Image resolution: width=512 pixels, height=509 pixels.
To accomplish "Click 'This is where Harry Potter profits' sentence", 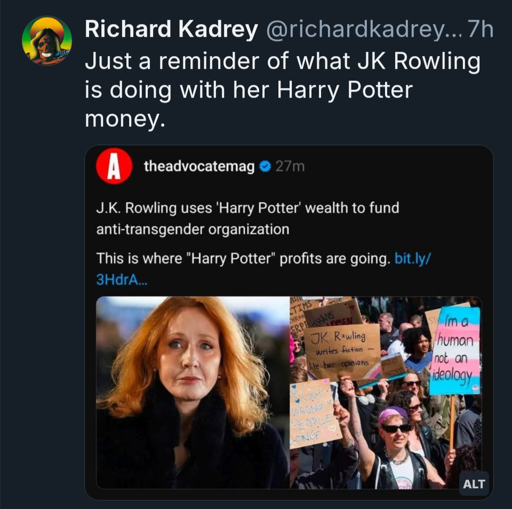I will coord(243,259).
